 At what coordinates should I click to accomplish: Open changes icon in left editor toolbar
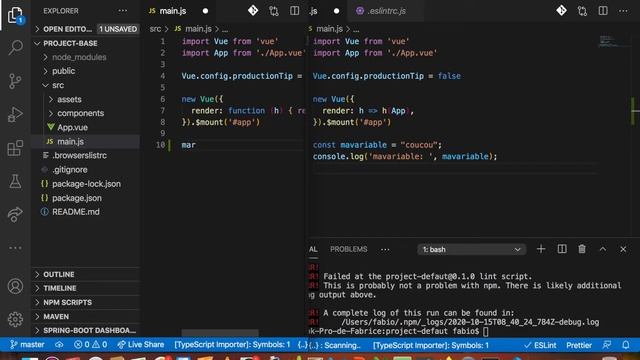274,11
